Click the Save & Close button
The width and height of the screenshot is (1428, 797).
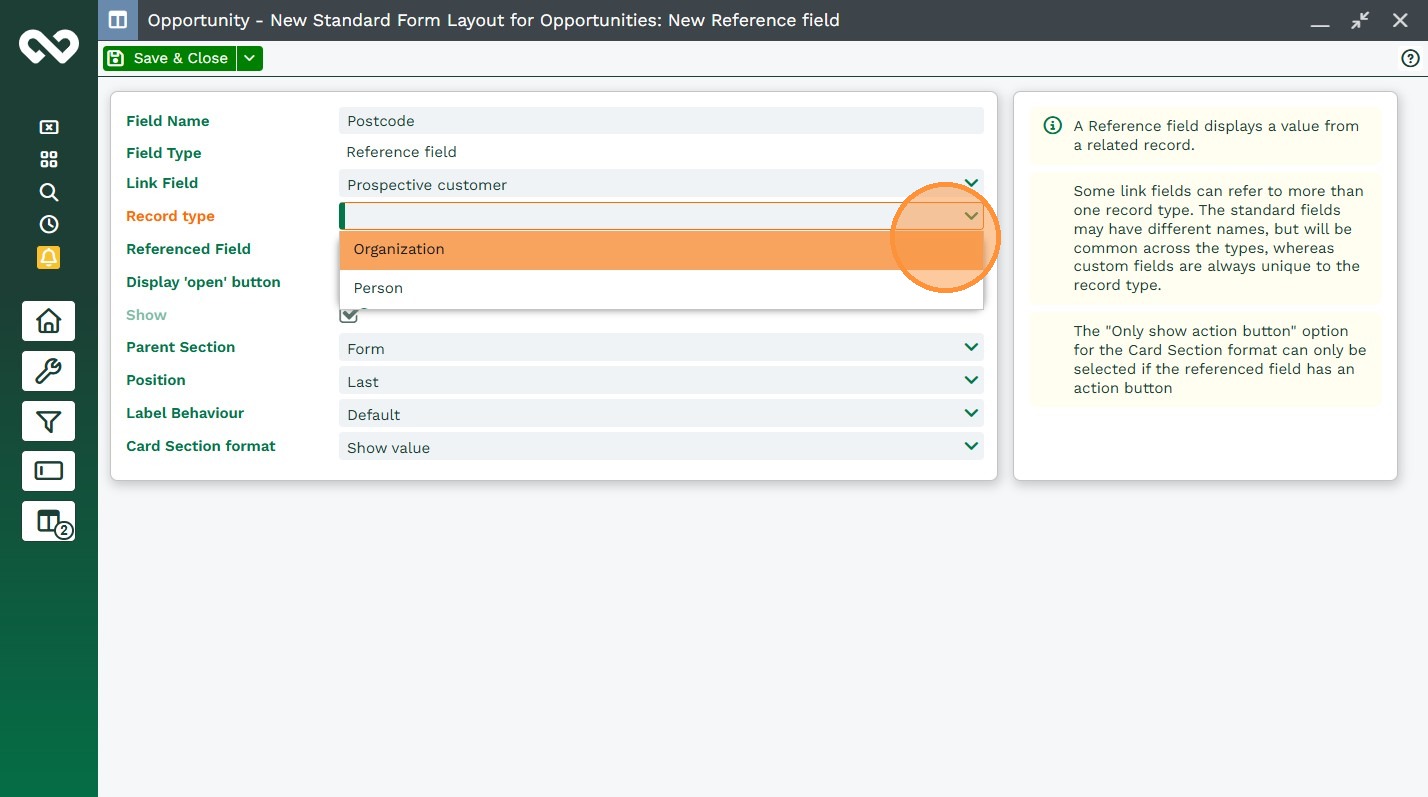(x=169, y=58)
